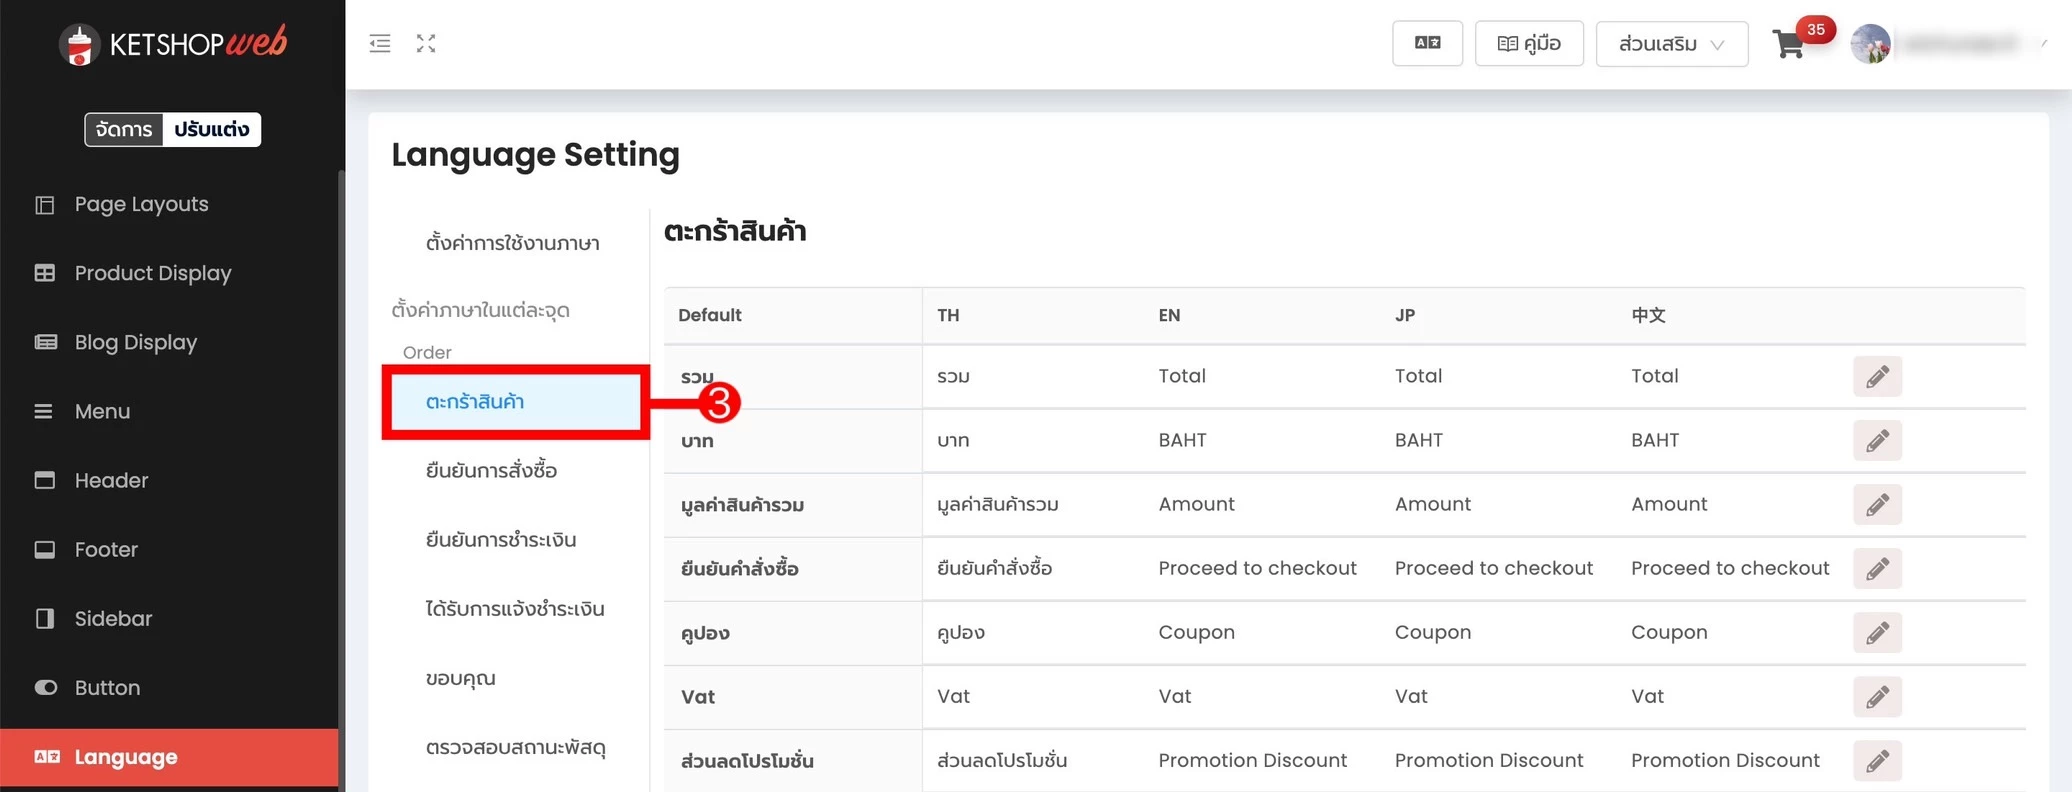Click the EN column header

pos(1169,315)
